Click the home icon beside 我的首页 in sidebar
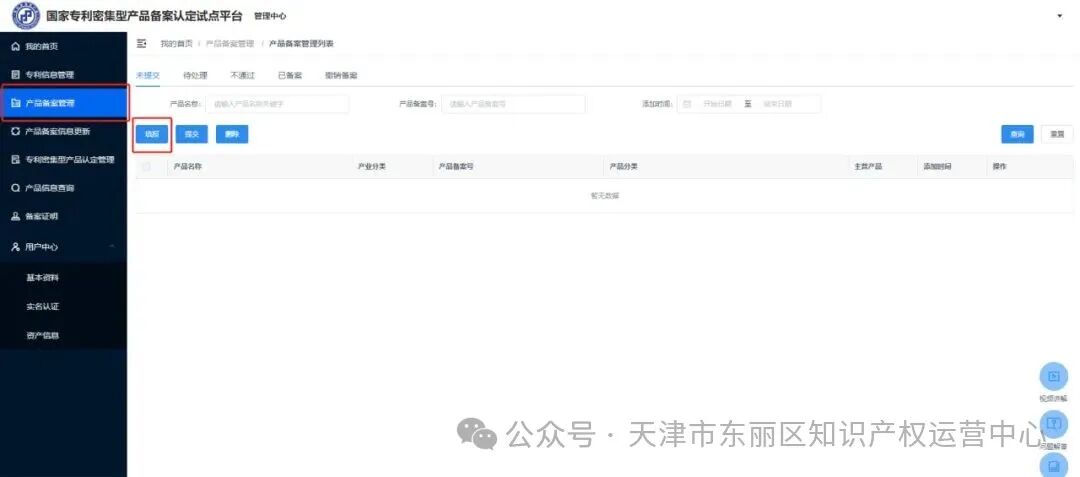This screenshot has width=1080, height=477. pos(16,46)
